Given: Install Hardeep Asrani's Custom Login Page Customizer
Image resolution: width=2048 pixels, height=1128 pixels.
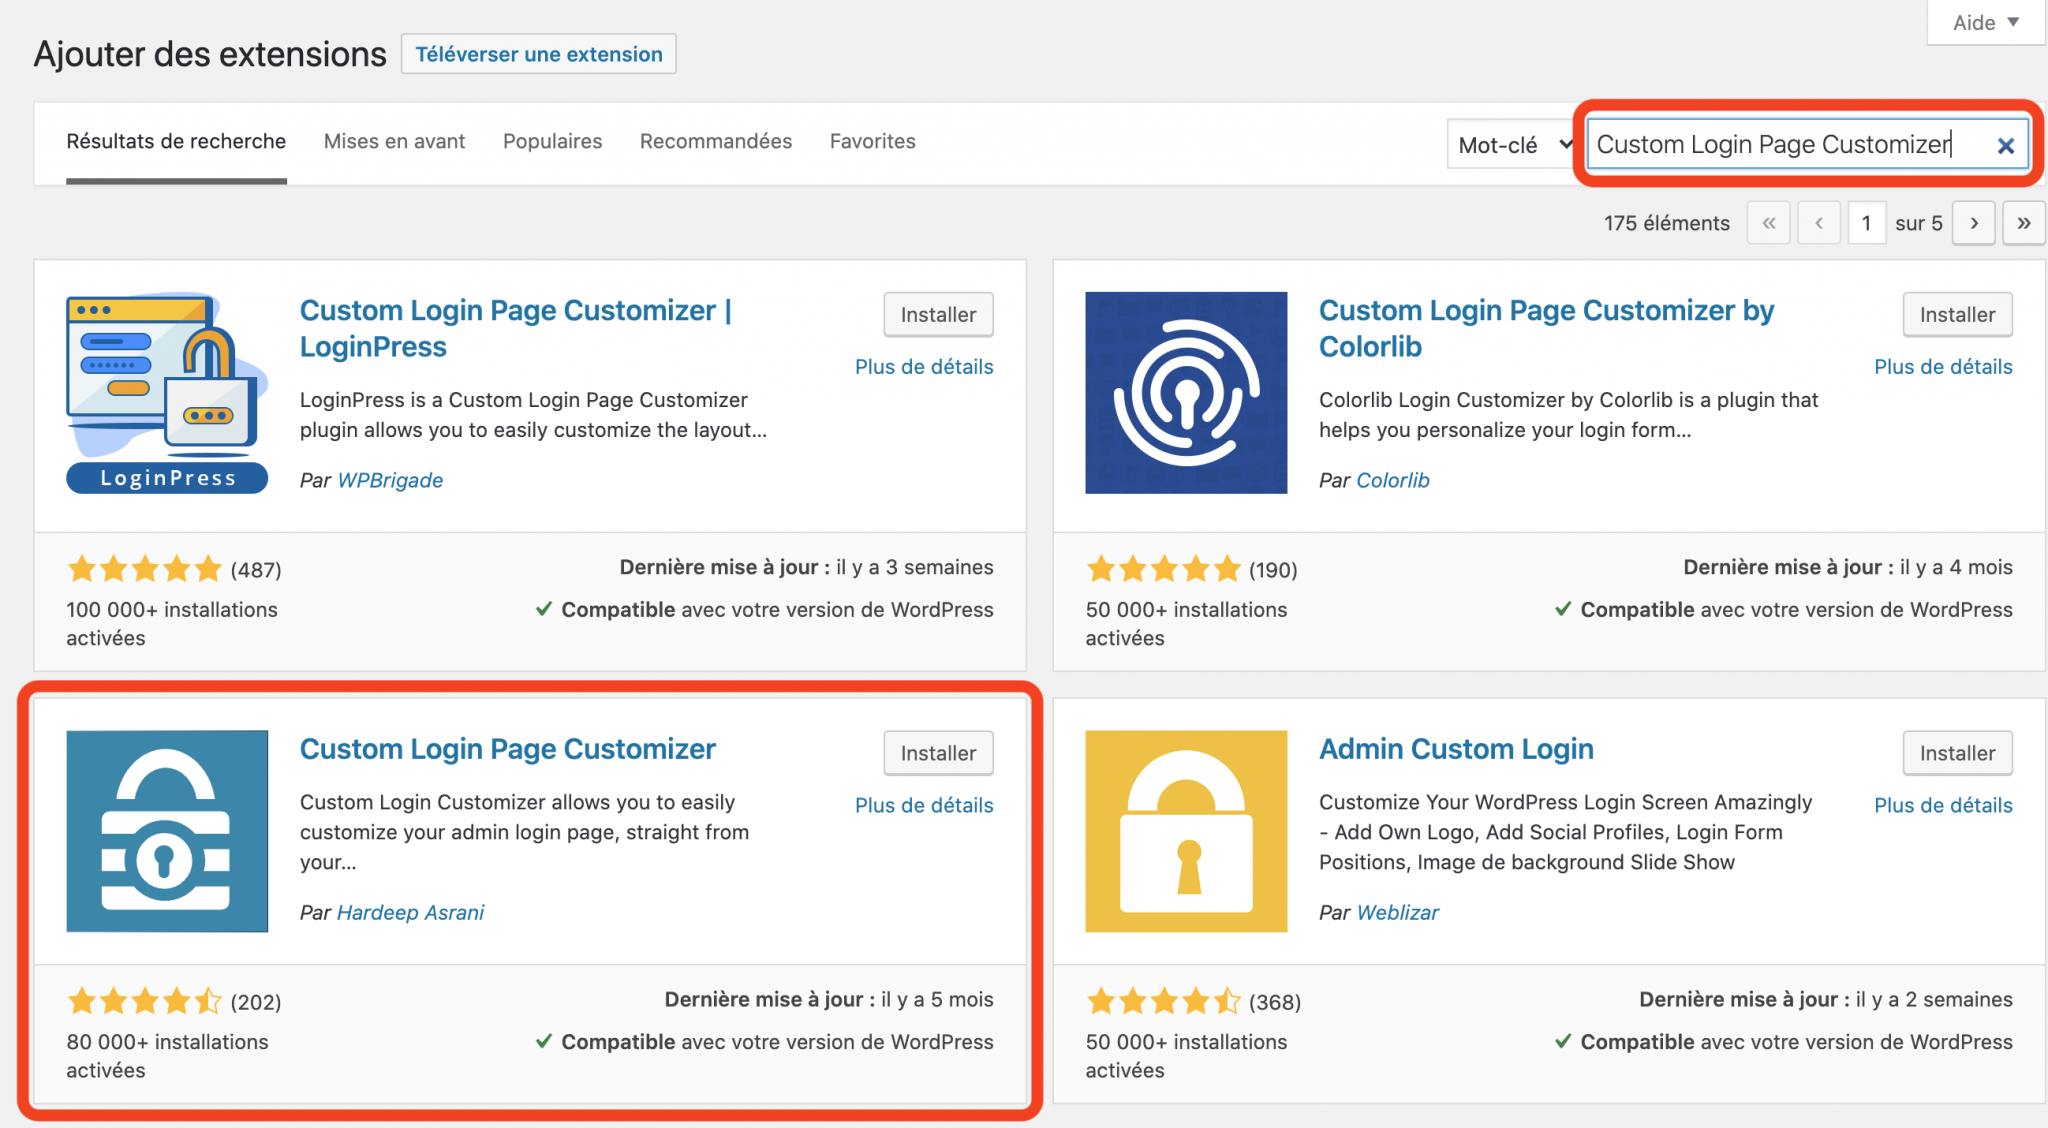Looking at the screenshot, I should pyautogui.click(x=938, y=753).
